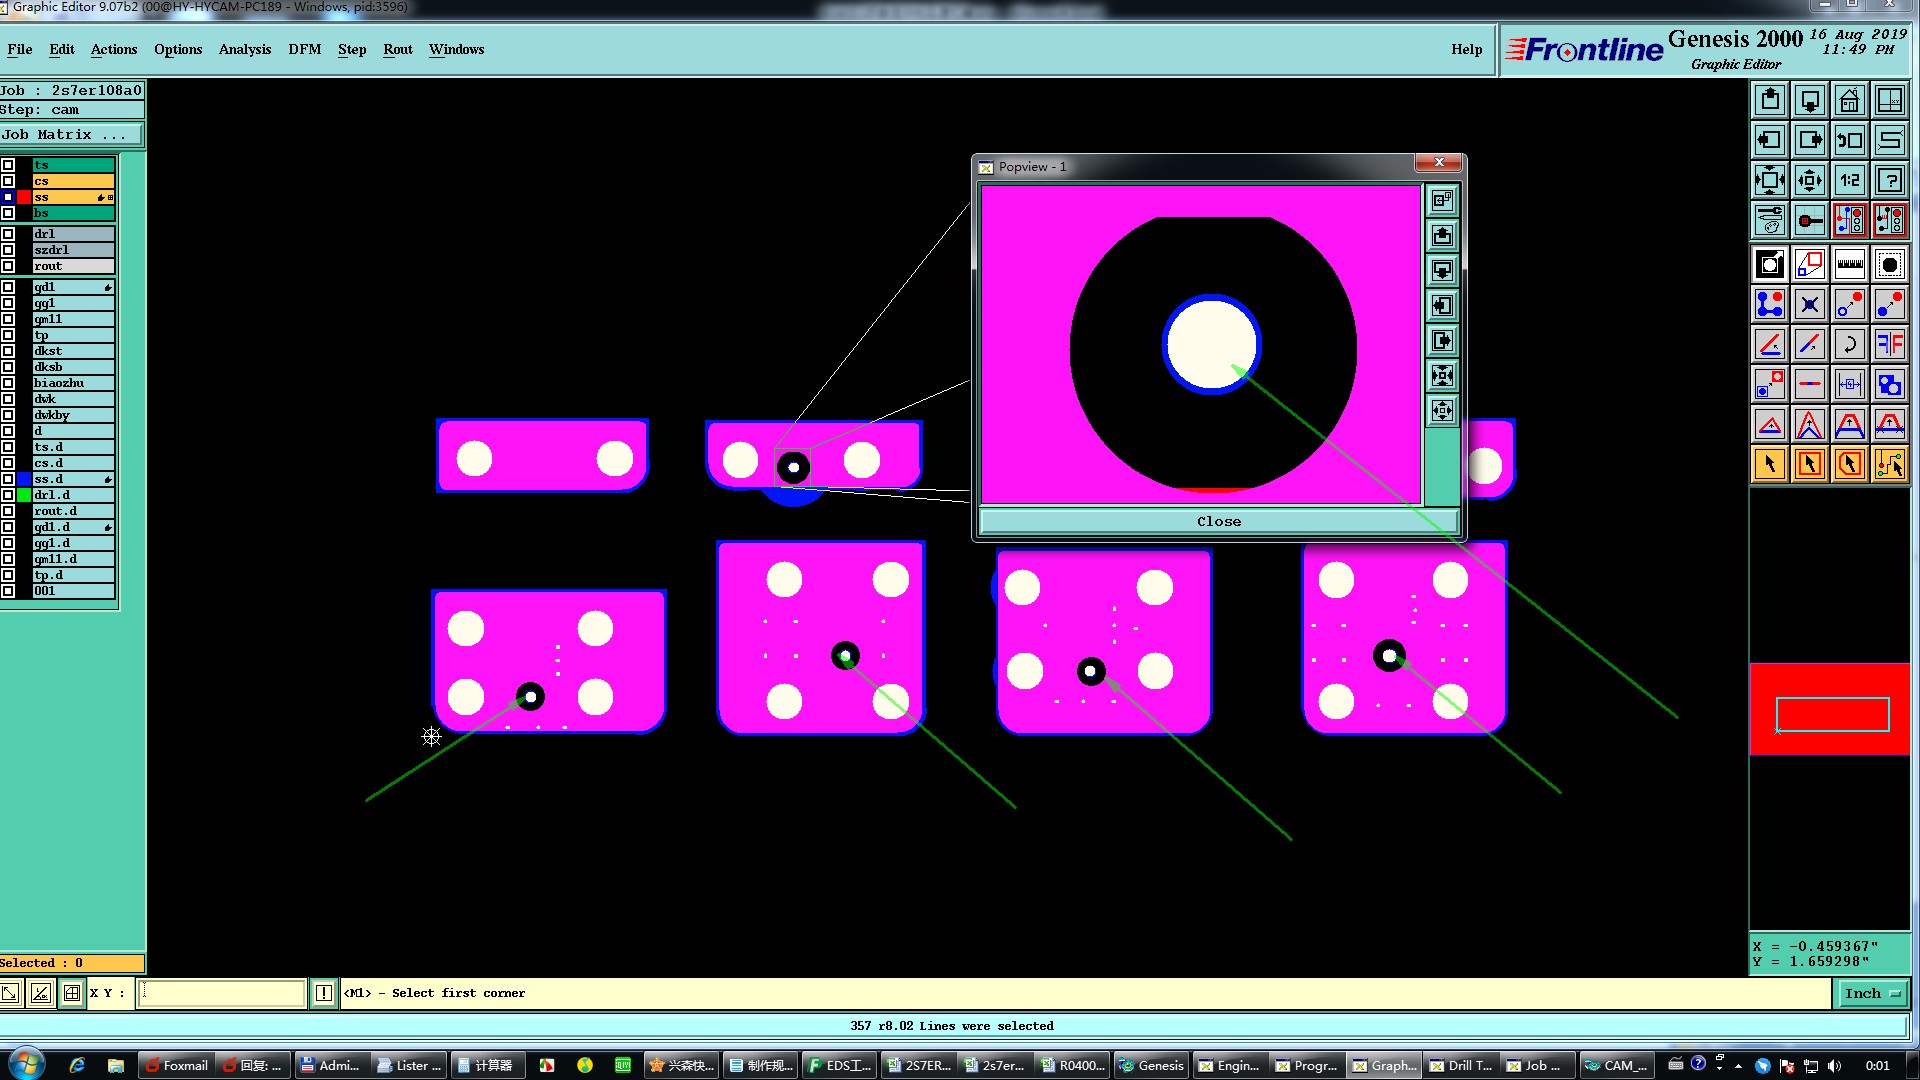1920x1080 pixels.
Task: Click the Close button in Popview
Action: point(1218,521)
